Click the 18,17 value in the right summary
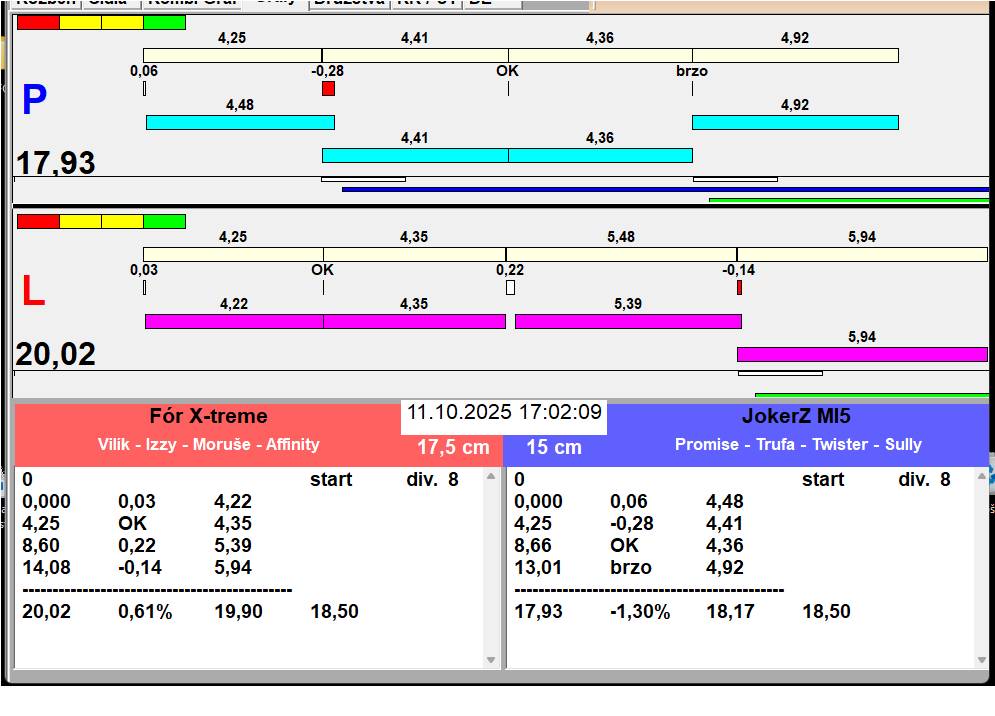The image size is (995, 716). pyautogui.click(x=730, y=611)
